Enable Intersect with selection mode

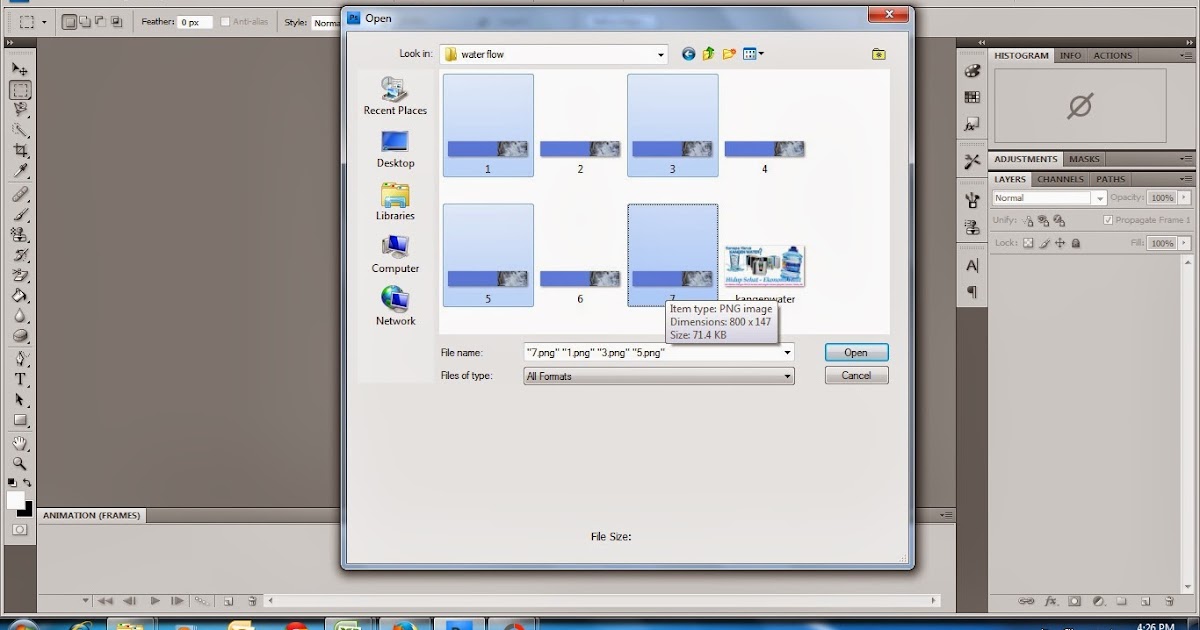tap(118, 21)
